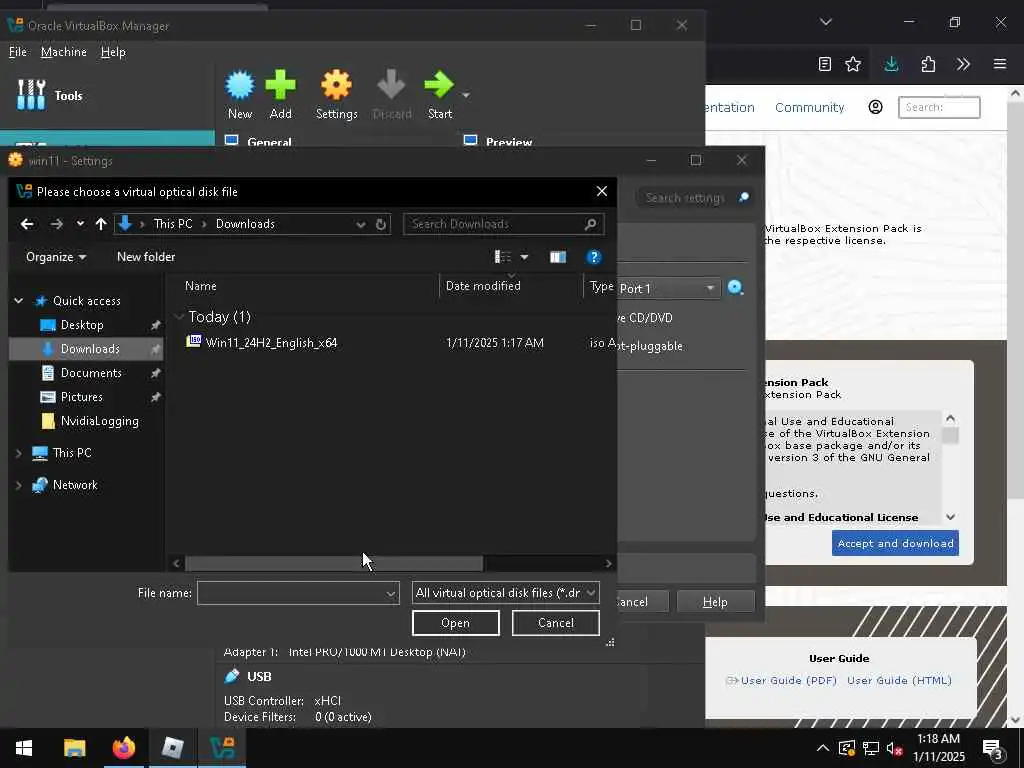The height and width of the screenshot is (768, 1024).
Task: Click the Search Downloads field
Action: click(503, 224)
